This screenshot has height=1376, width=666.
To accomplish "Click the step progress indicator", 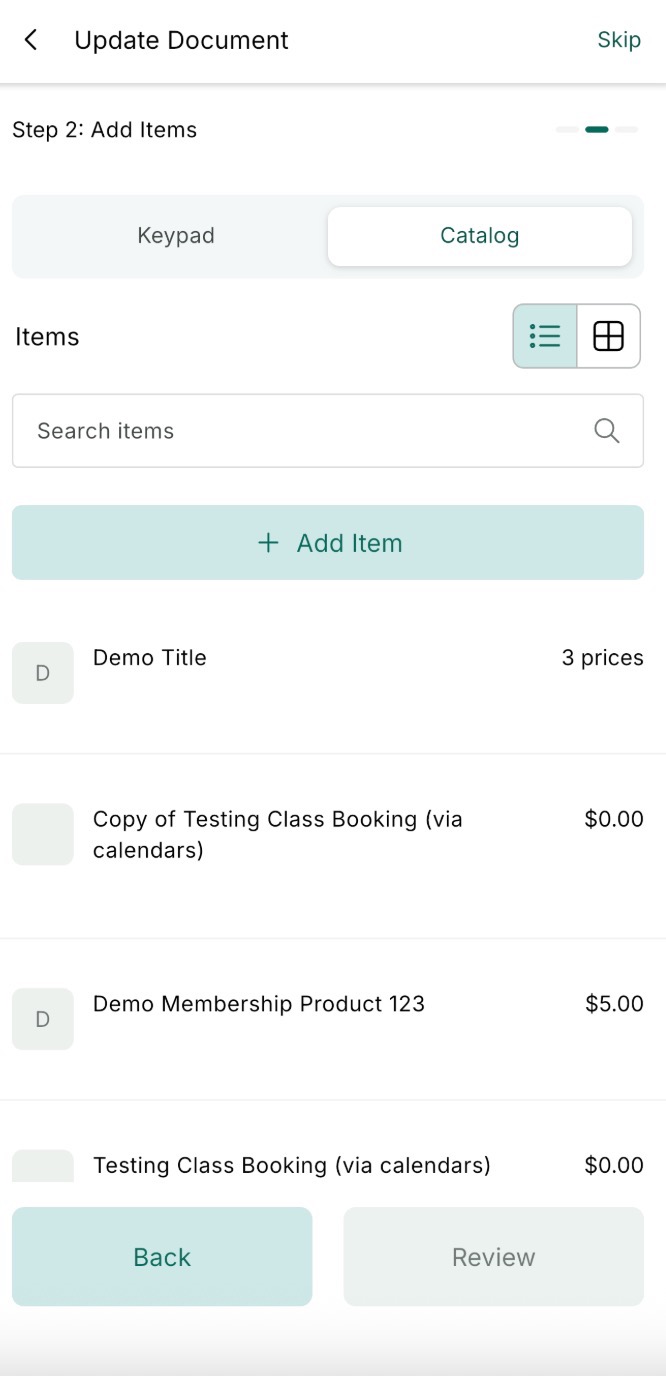I will pos(597,130).
